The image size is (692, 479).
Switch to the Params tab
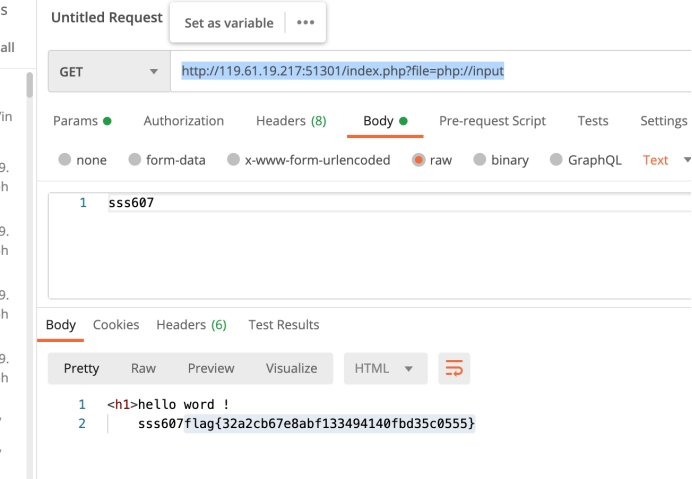pos(82,121)
